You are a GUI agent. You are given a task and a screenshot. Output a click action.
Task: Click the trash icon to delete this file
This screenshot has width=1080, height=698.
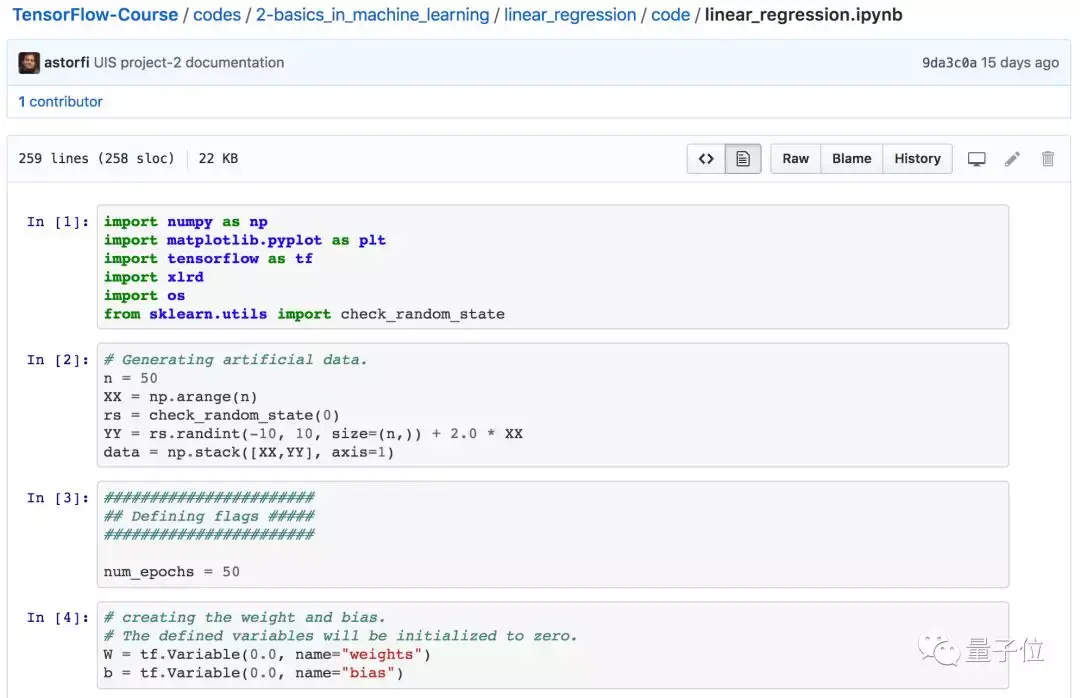pyautogui.click(x=1046, y=158)
